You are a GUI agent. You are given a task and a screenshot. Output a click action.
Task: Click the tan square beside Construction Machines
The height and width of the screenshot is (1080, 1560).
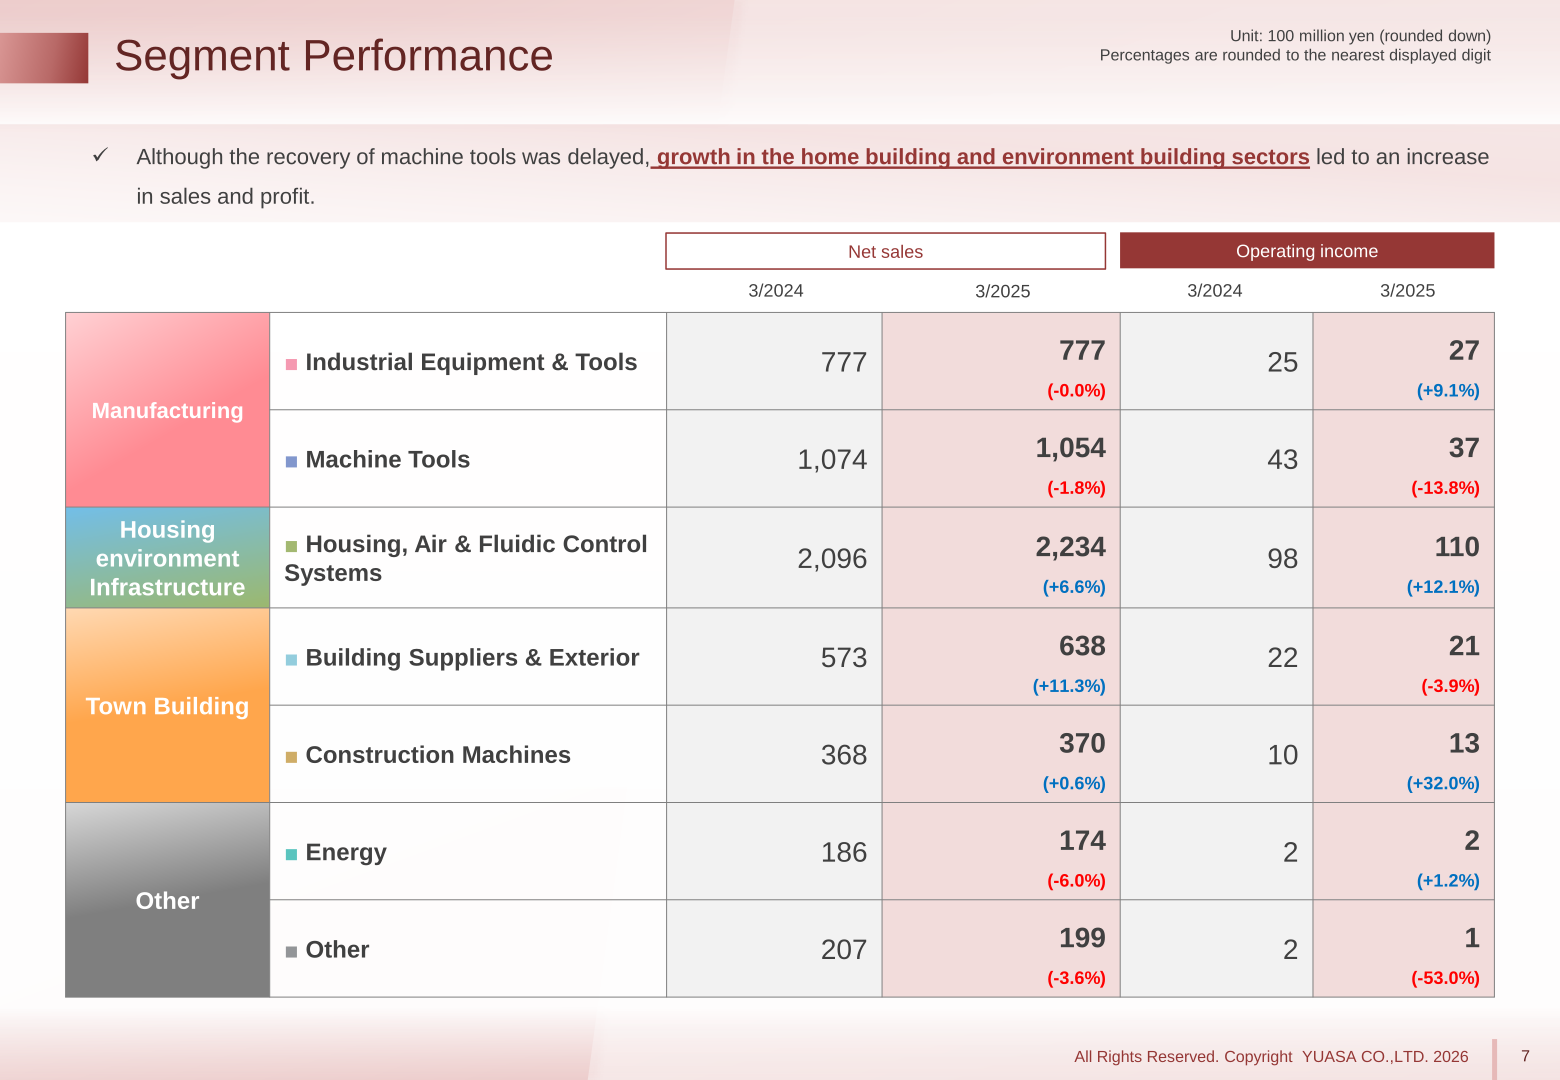coord(291,758)
